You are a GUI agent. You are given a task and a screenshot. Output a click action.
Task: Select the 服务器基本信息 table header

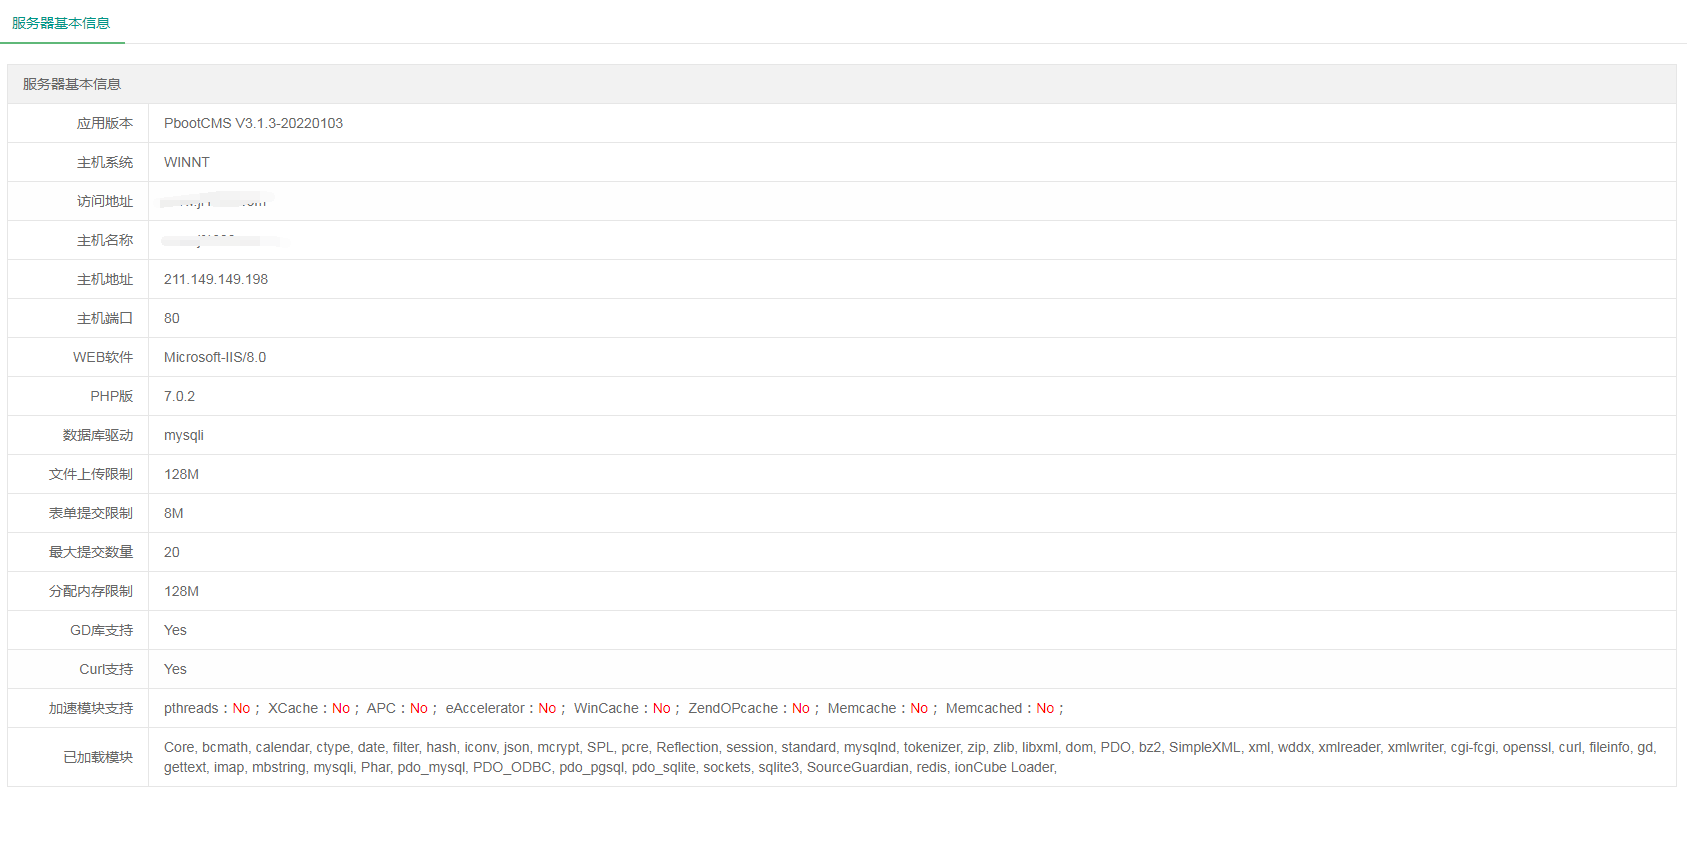click(842, 84)
